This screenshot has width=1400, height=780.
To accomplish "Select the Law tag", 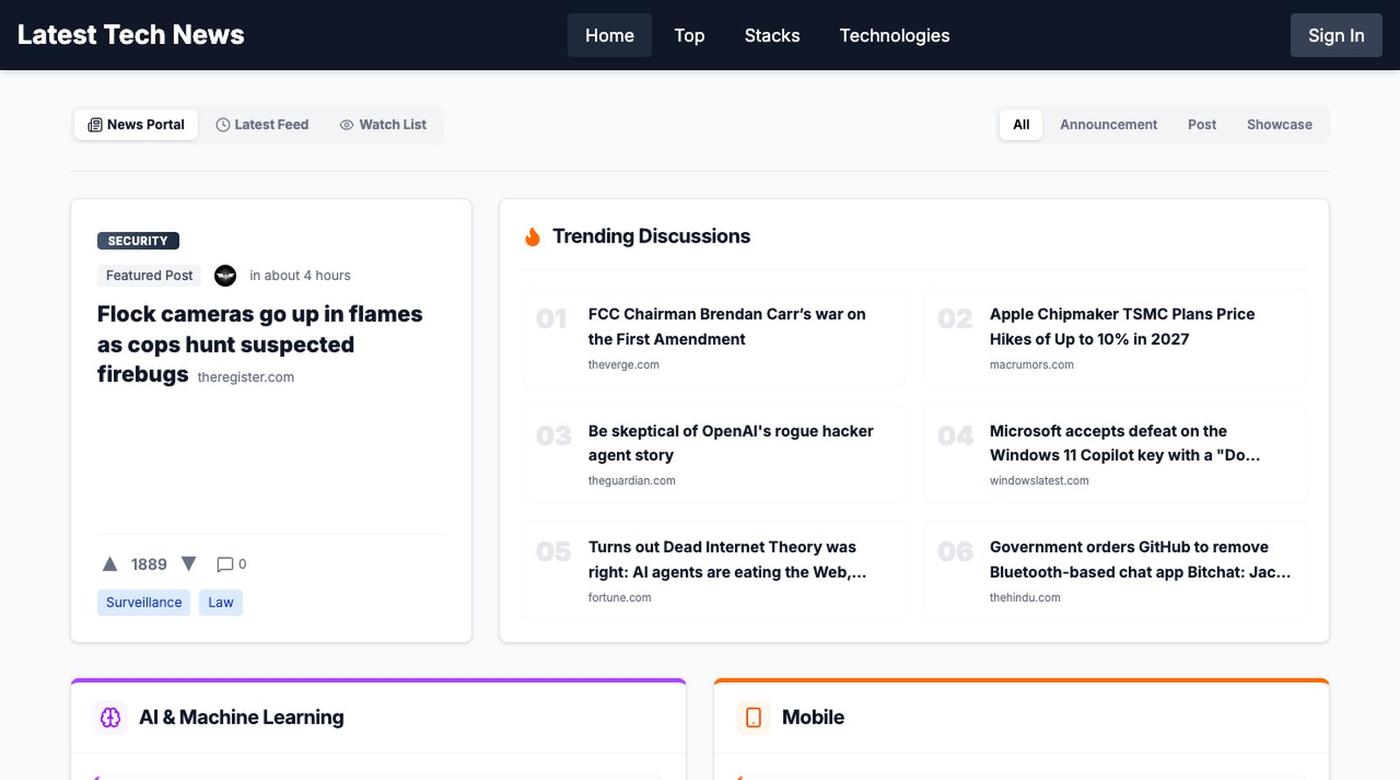I will pos(221,602).
